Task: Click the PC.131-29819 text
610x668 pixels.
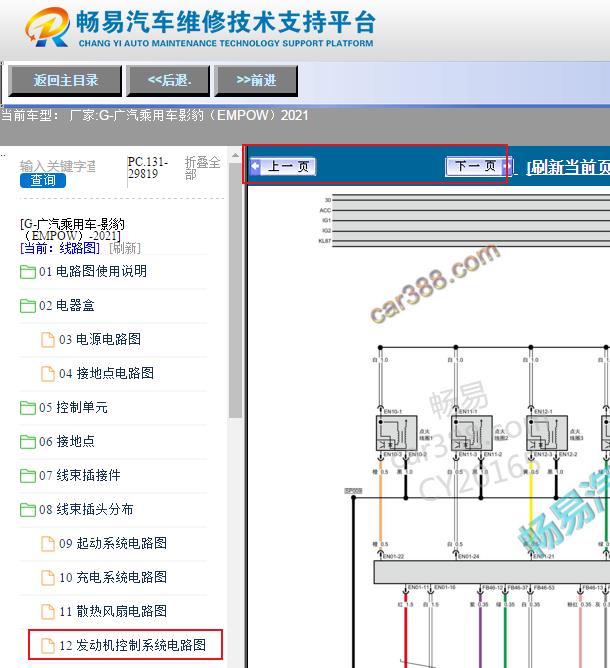Action: 148,168
